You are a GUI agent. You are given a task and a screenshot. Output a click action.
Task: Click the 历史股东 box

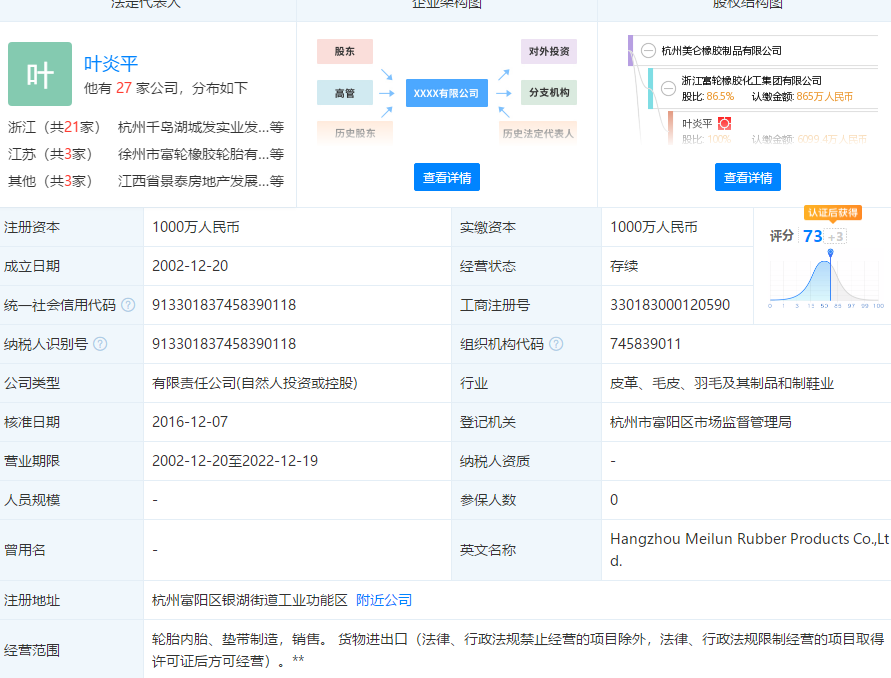point(355,133)
